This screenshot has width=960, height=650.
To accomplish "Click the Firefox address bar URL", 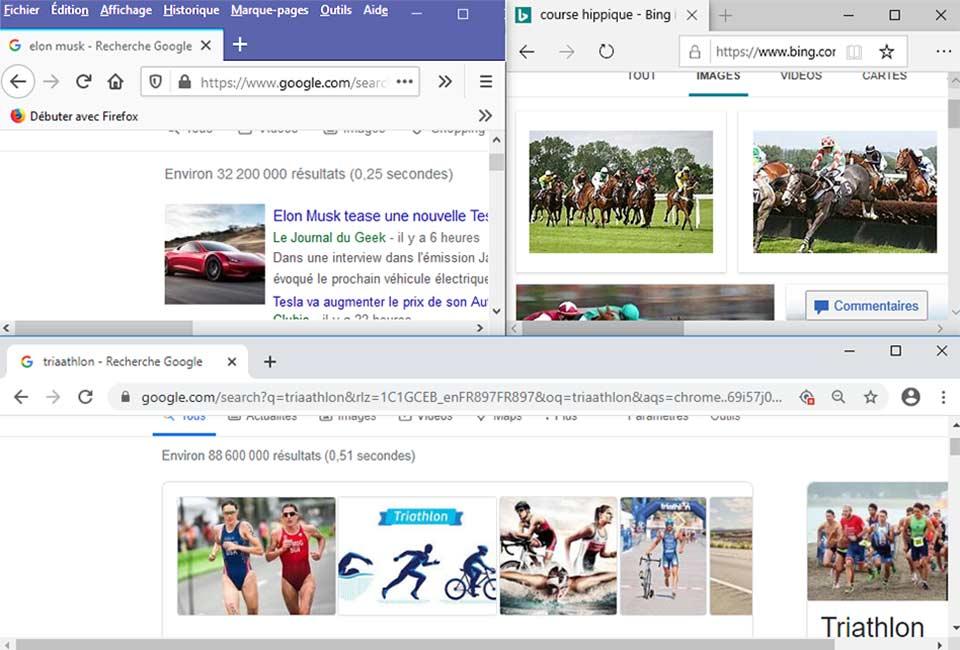I will 293,83.
